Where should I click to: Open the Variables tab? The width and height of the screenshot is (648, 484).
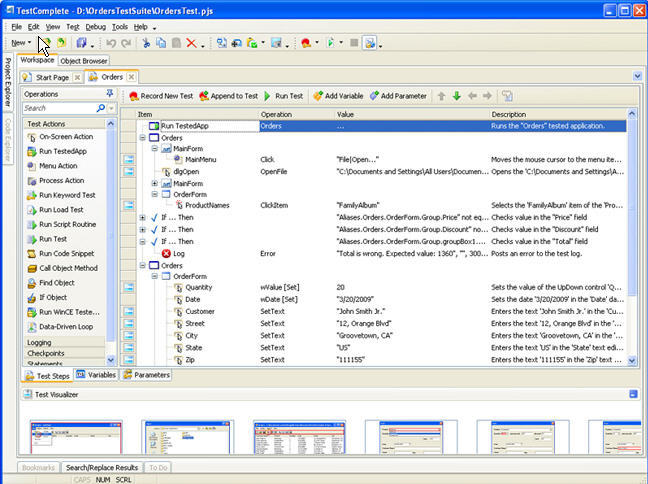96,375
